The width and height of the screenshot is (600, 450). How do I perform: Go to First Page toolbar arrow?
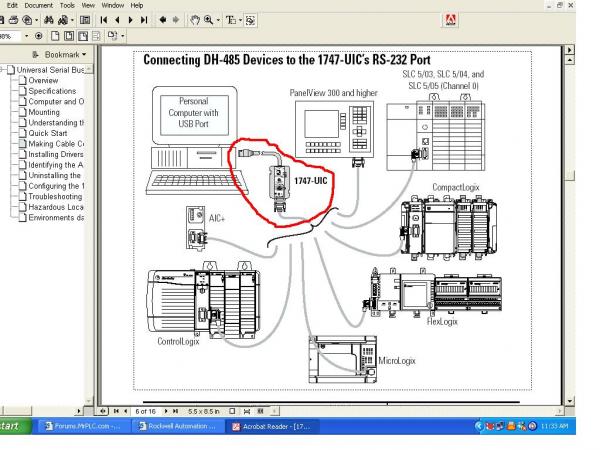pos(103,20)
